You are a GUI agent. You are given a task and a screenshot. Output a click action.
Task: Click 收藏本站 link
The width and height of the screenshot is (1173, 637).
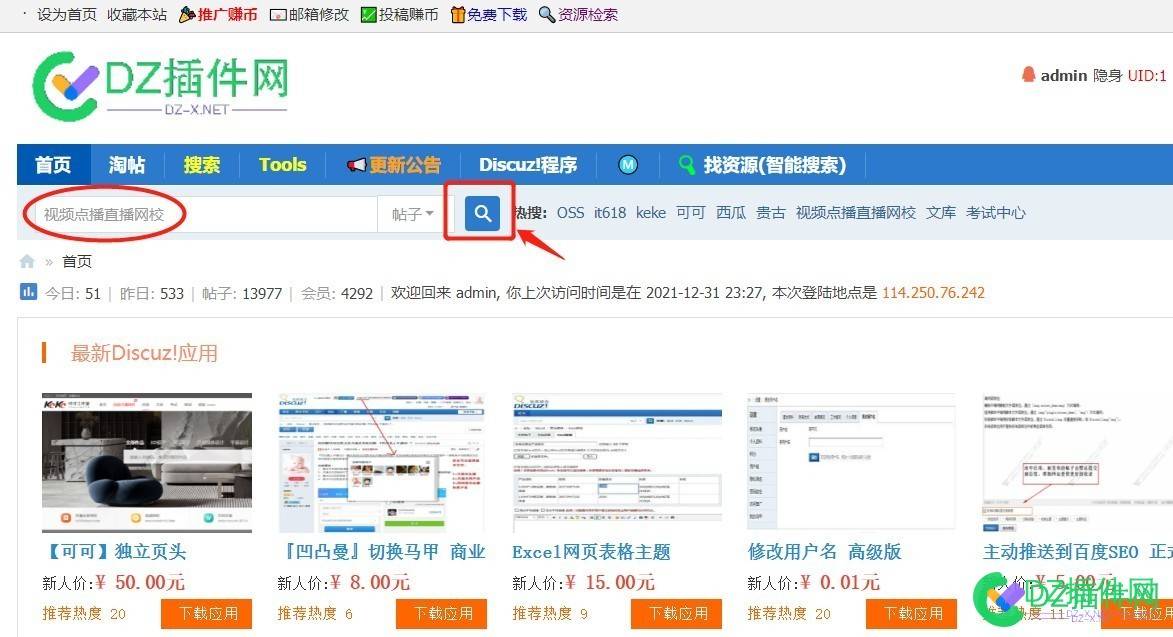click(x=137, y=14)
